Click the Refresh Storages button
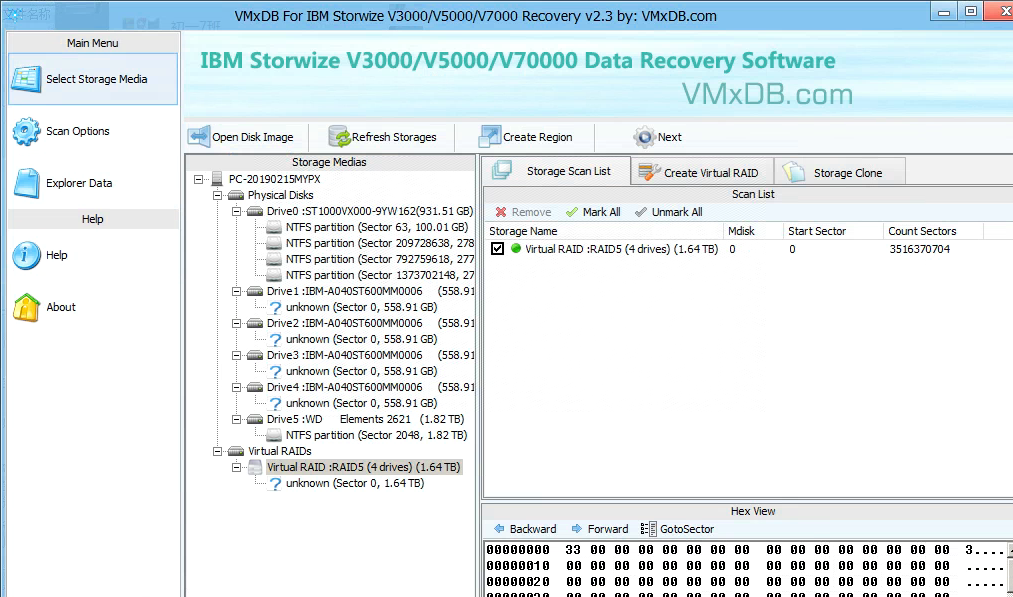The width and height of the screenshot is (1013, 597). point(383,137)
